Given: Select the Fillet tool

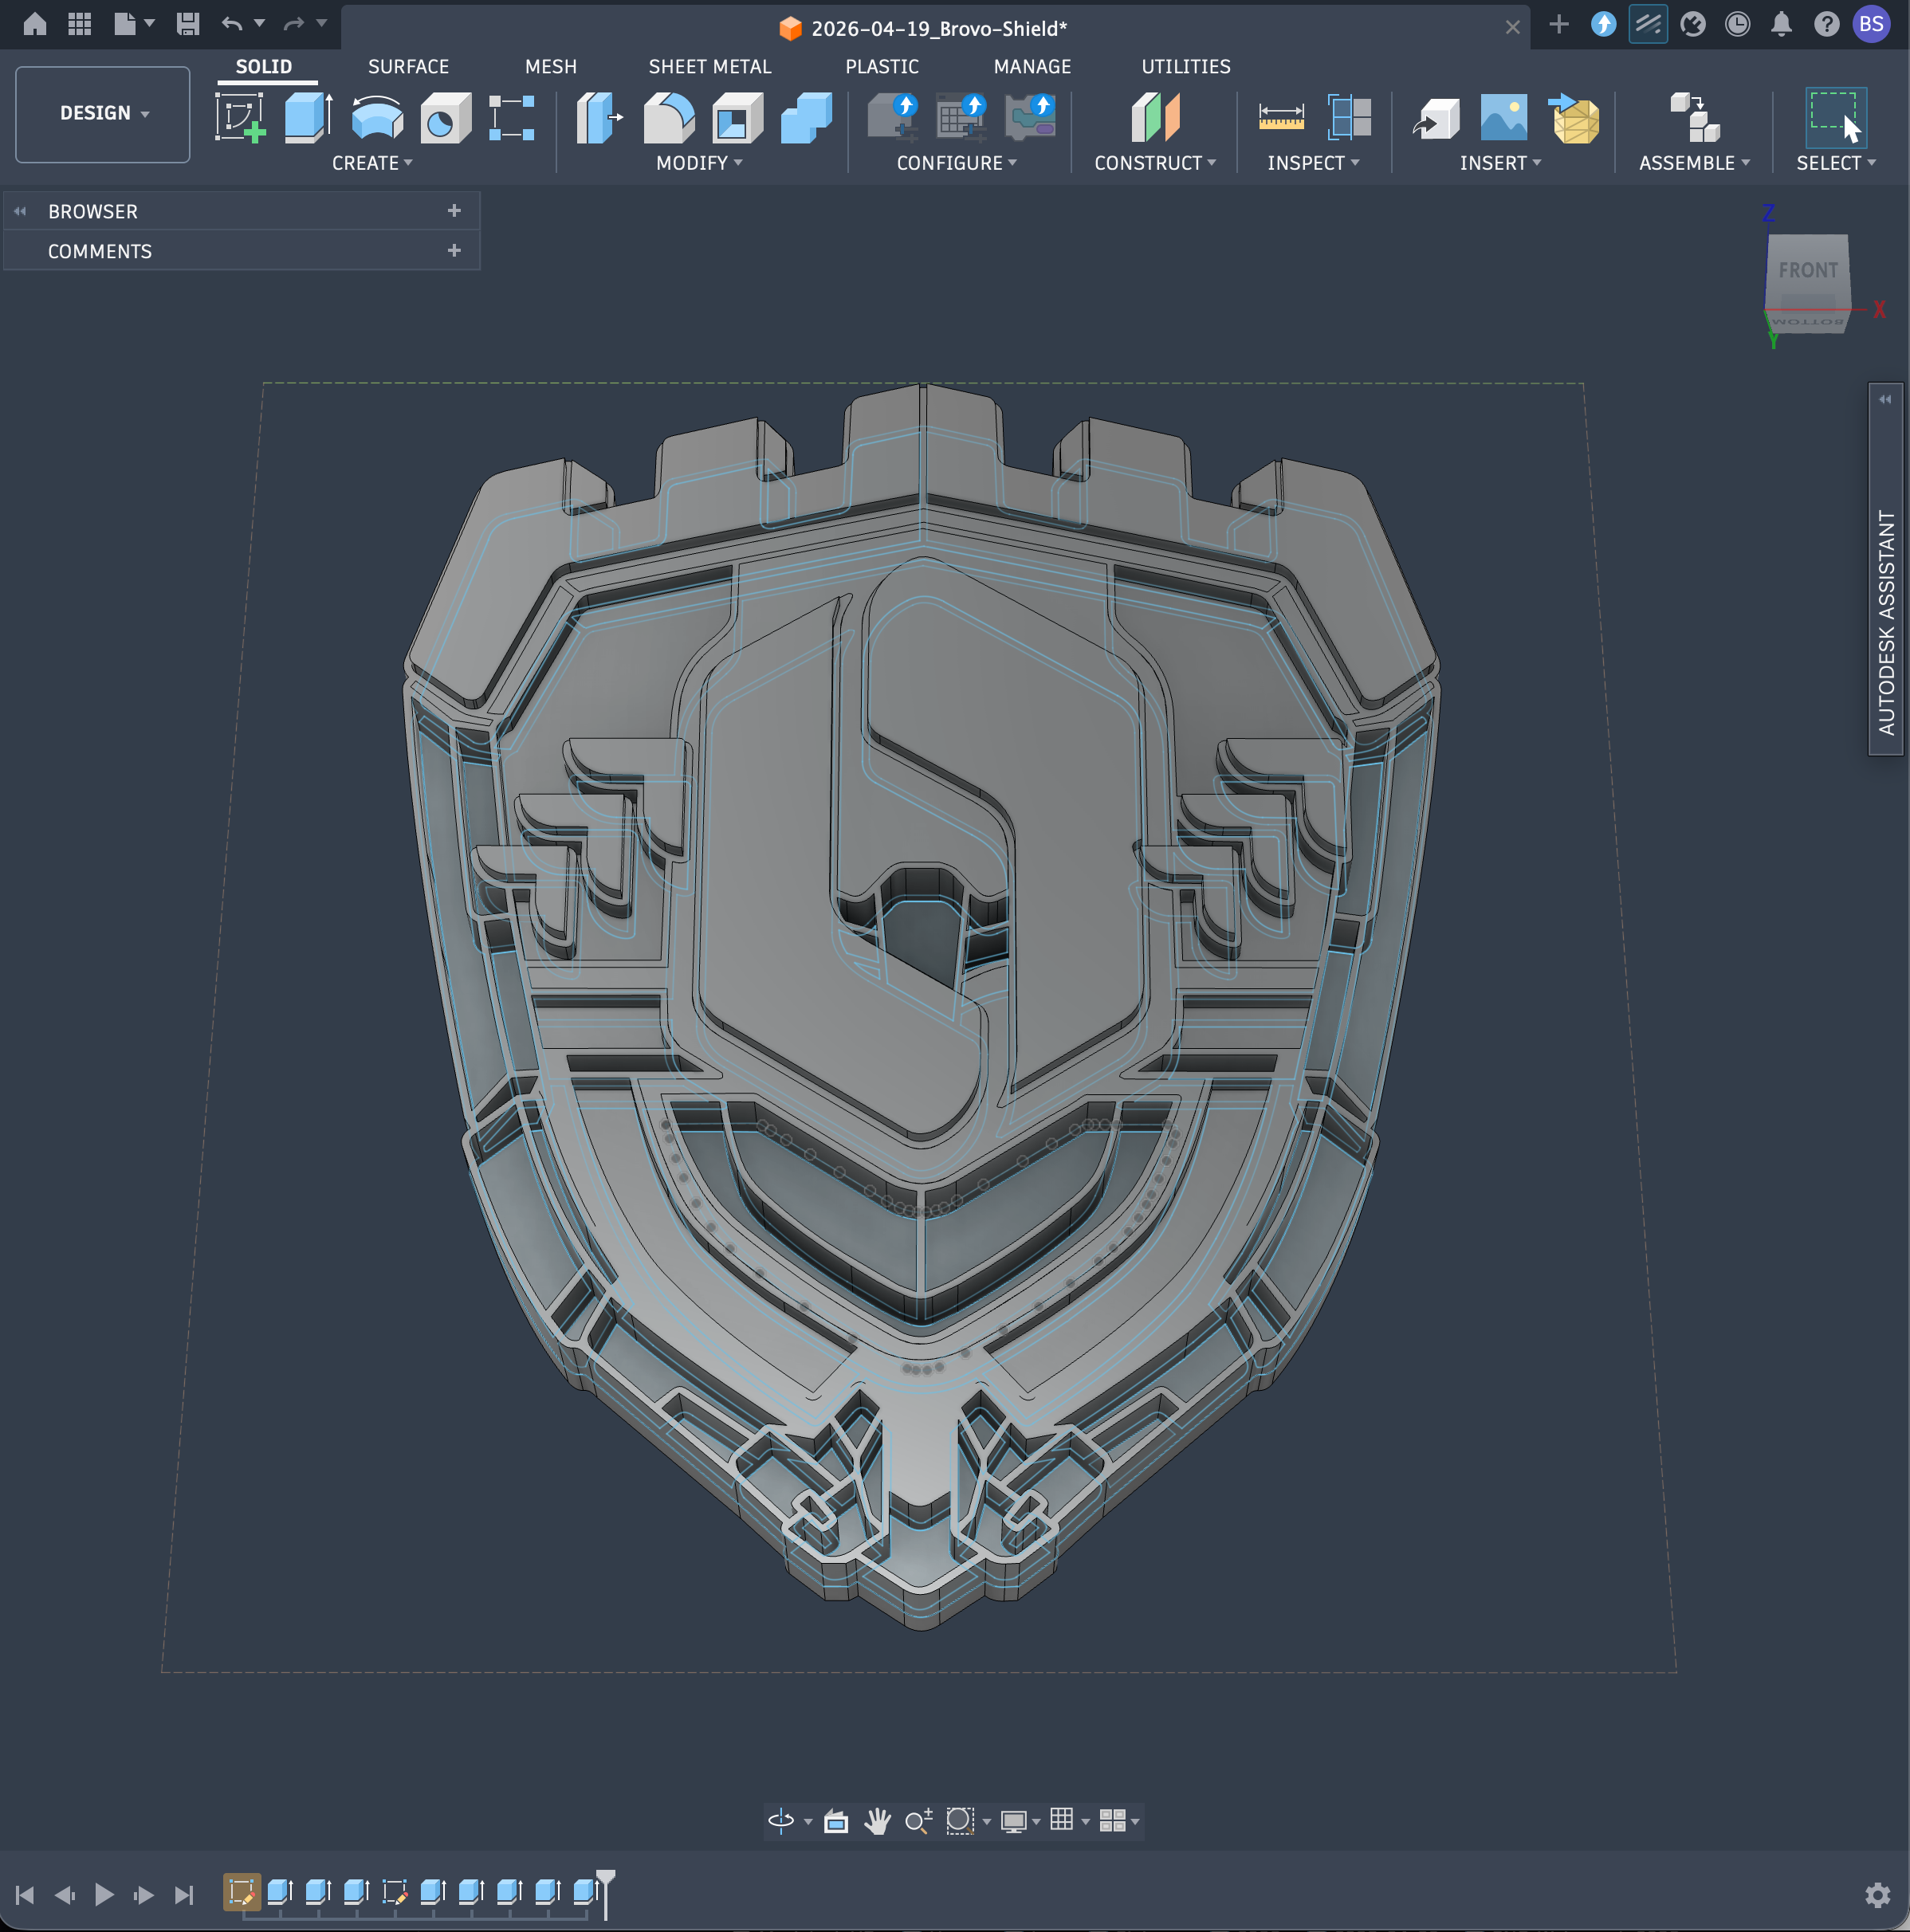Looking at the screenshot, I should click(x=668, y=118).
